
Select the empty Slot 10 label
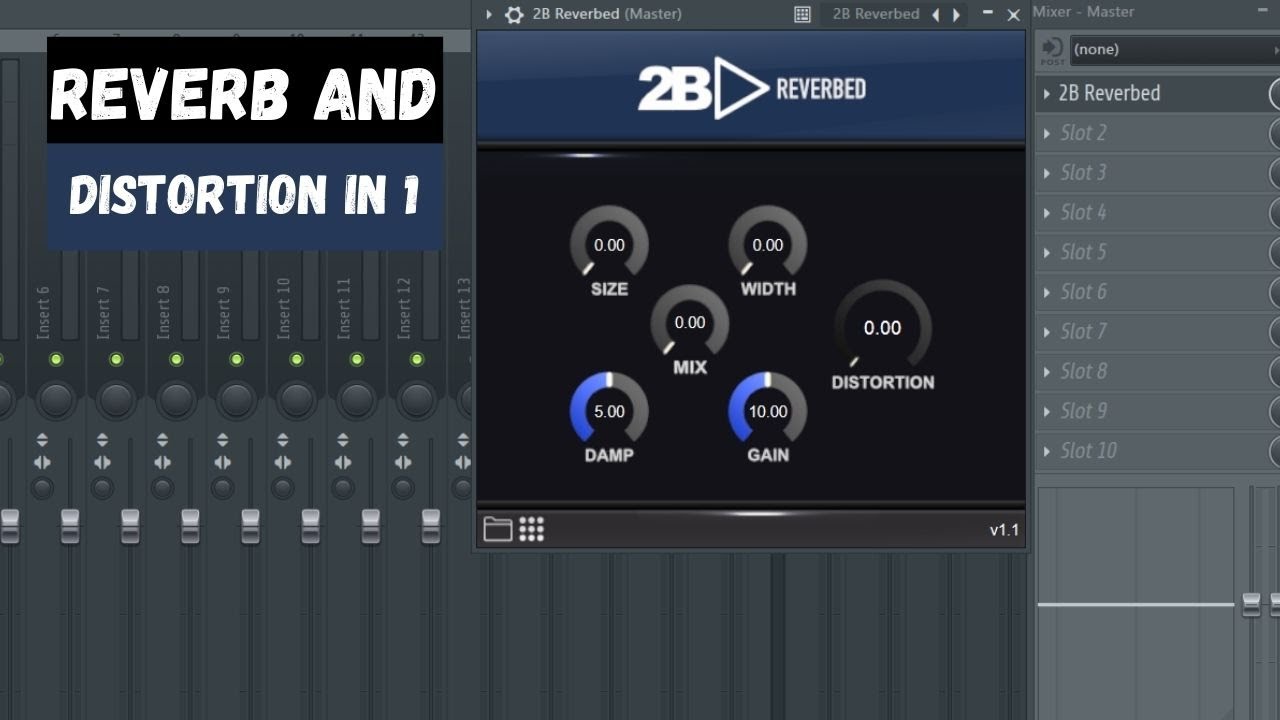pos(1088,451)
